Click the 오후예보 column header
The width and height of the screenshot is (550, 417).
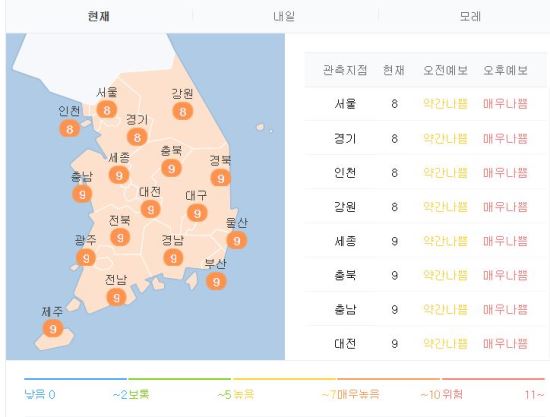pyautogui.click(x=505, y=70)
